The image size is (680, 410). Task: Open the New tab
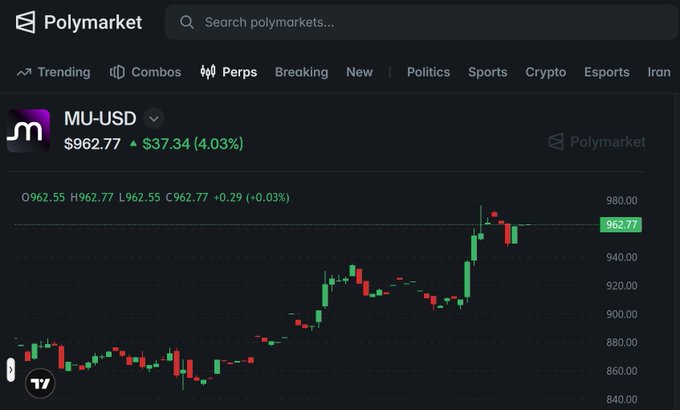click(x=359, y=72)
